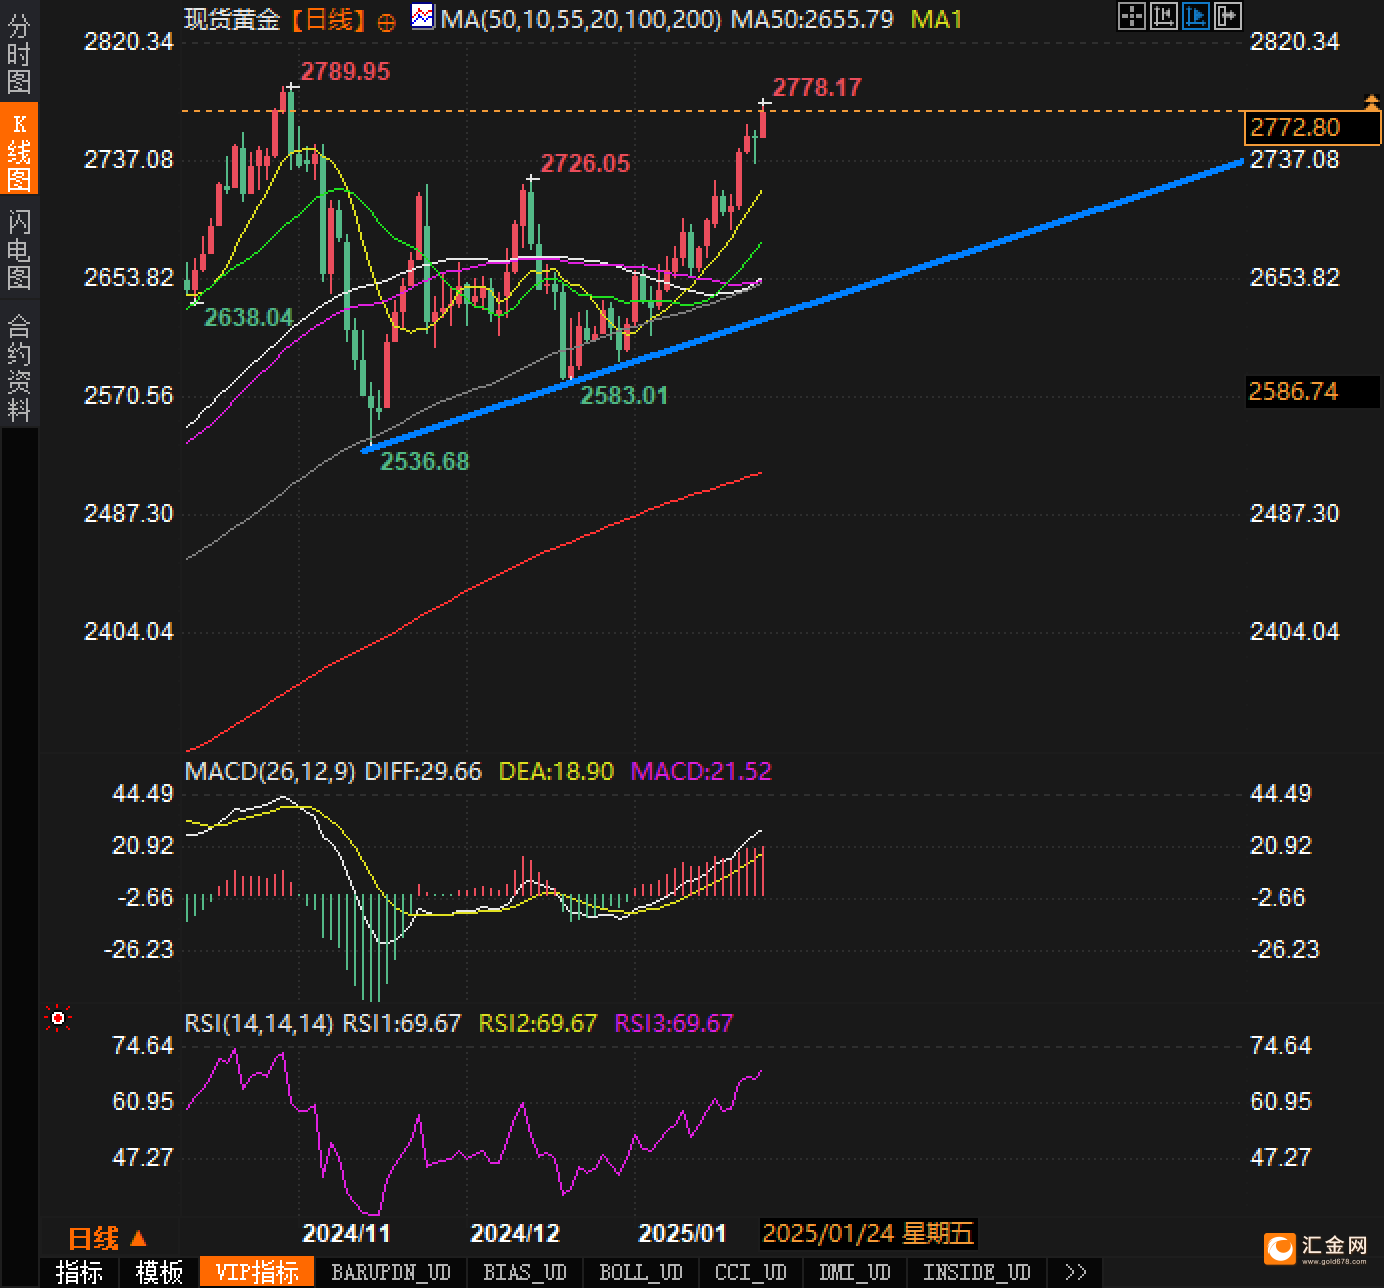Open the 日线 period dropdown at bottom left

point(108,1239)
